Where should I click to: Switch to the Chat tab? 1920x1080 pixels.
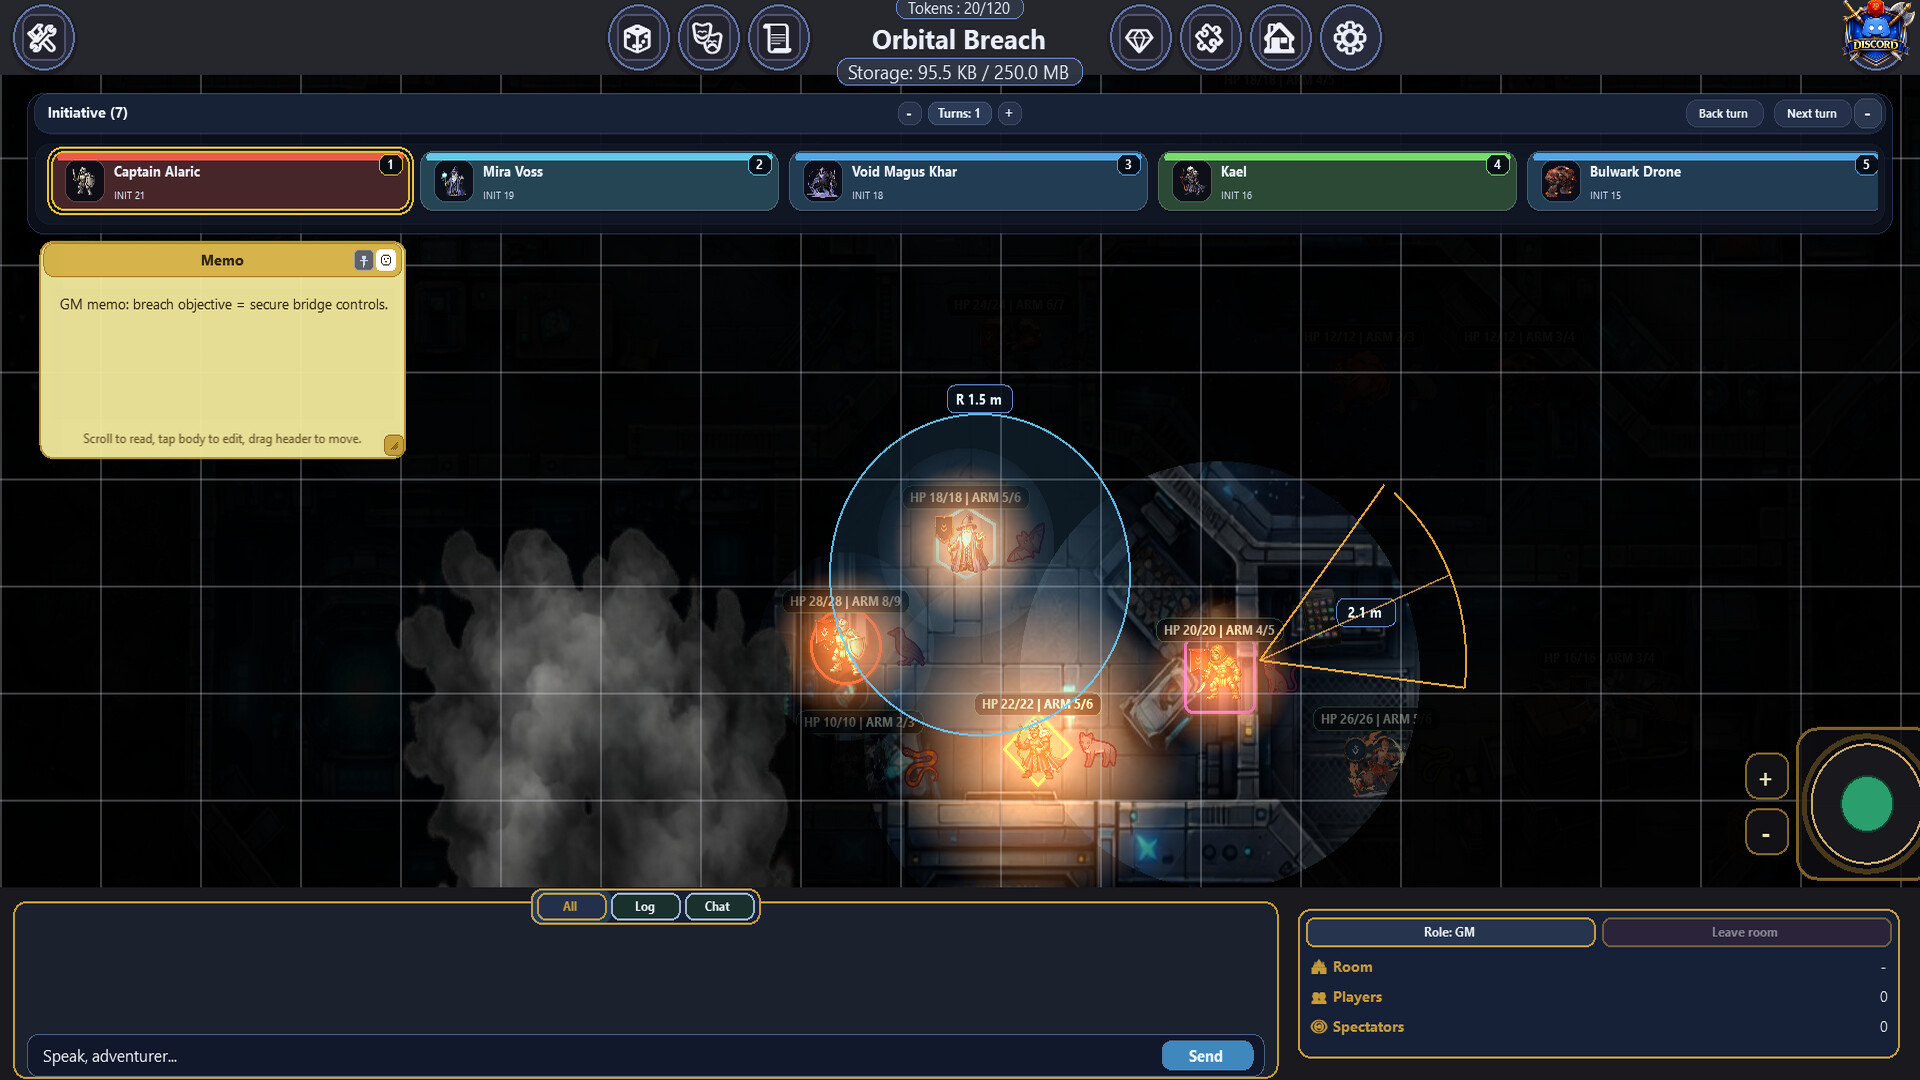719,906
